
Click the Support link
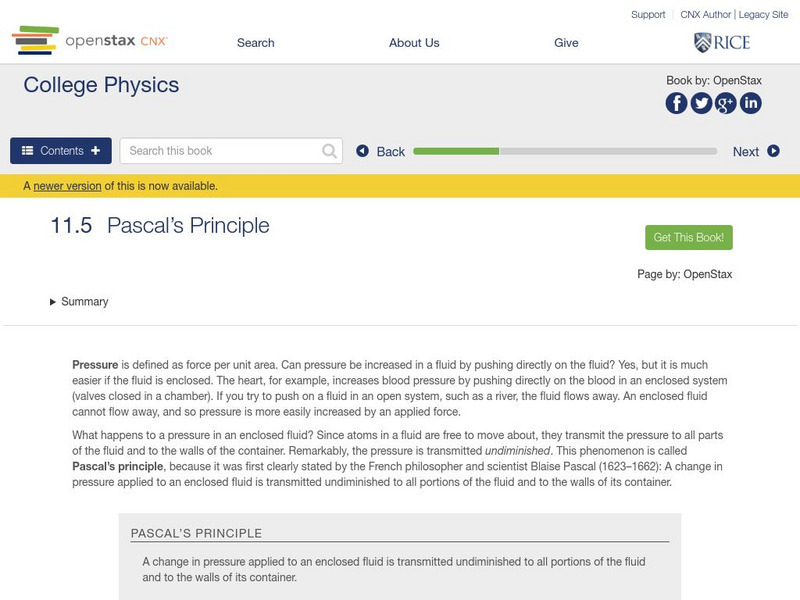648,15
